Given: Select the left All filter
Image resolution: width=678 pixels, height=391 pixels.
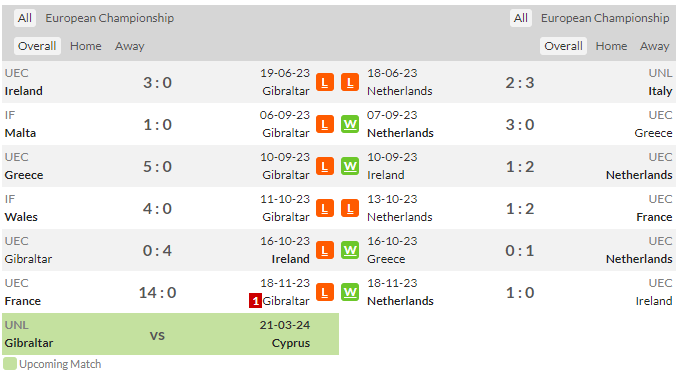Looking at the screenshot, I should click(x=25, y=18).
